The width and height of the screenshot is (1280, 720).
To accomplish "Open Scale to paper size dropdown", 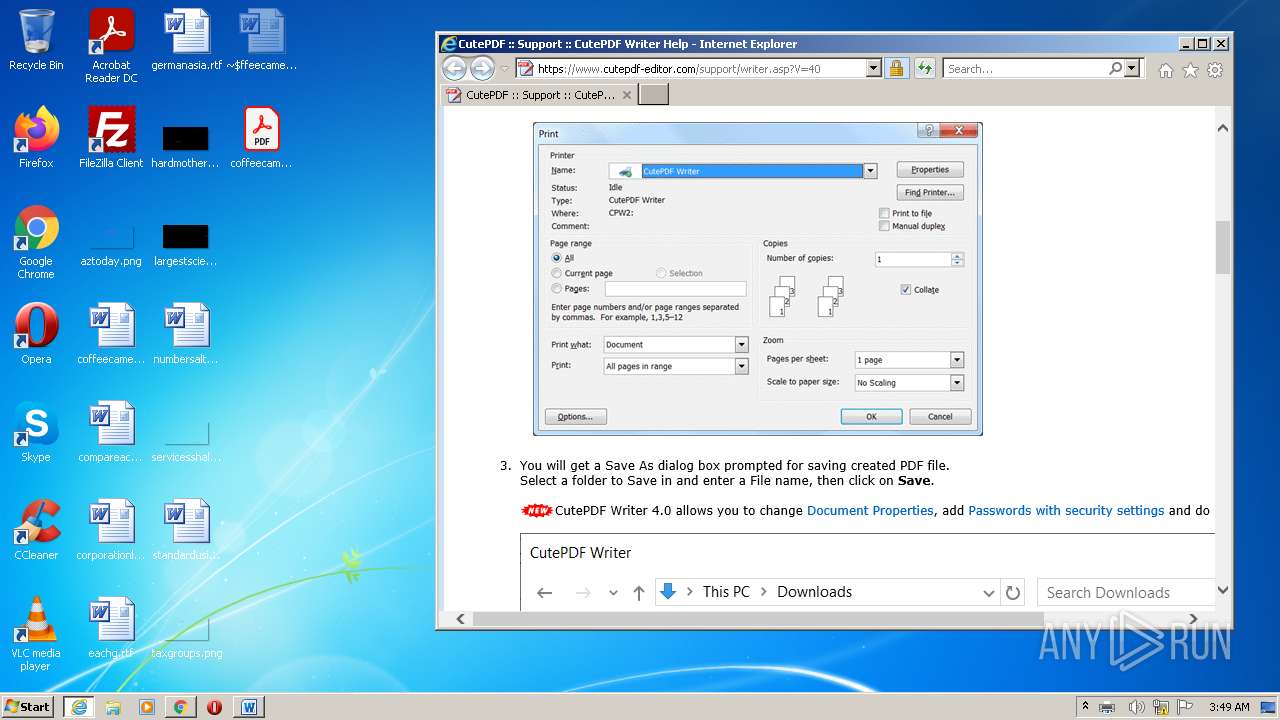I will (957, 383).
